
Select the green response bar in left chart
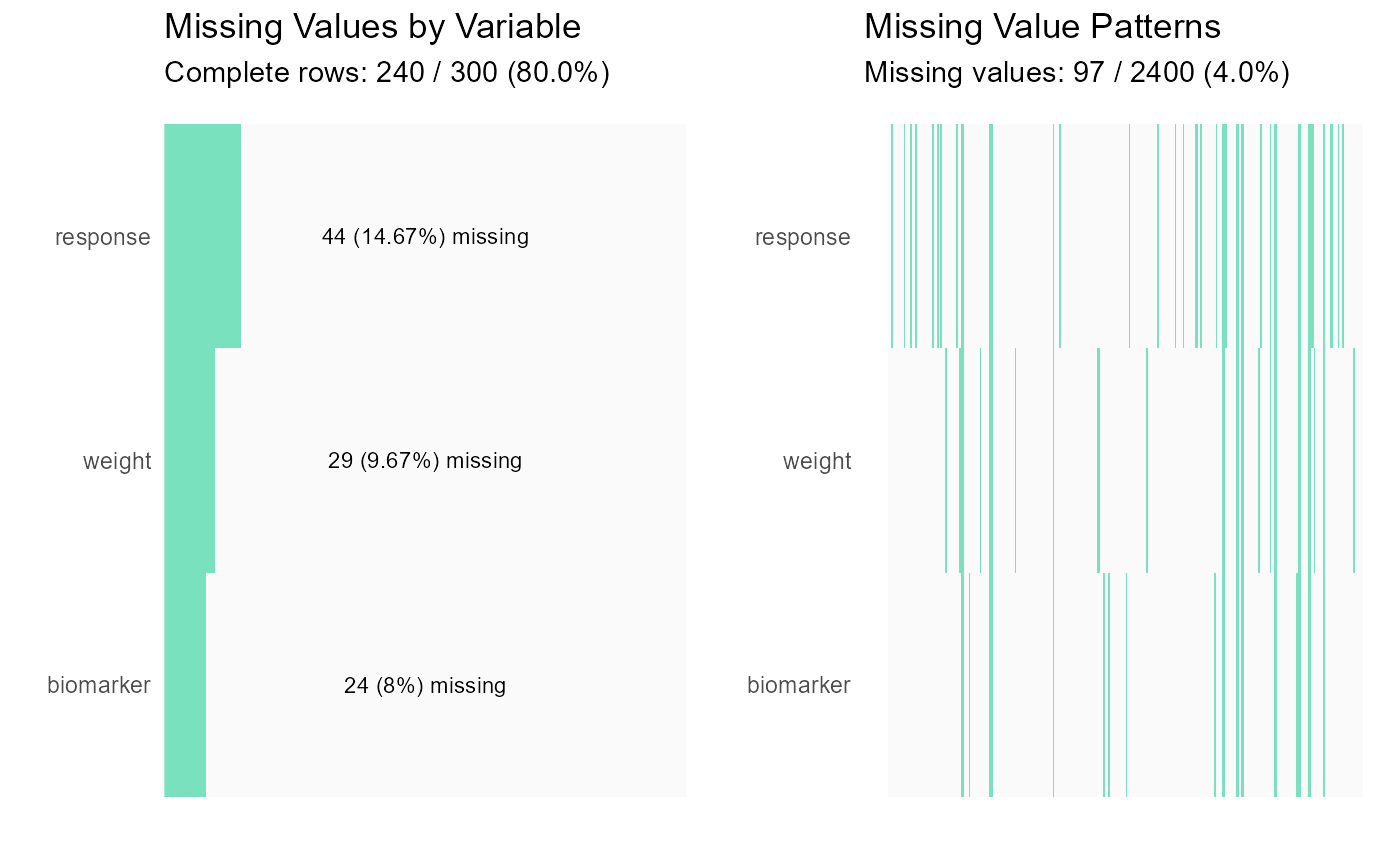point(202,236)
